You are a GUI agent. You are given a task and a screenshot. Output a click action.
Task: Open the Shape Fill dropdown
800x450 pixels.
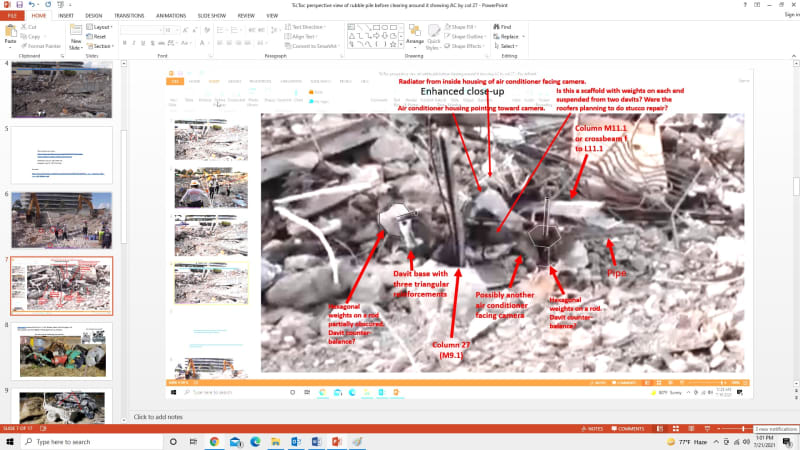click(460, 27)
